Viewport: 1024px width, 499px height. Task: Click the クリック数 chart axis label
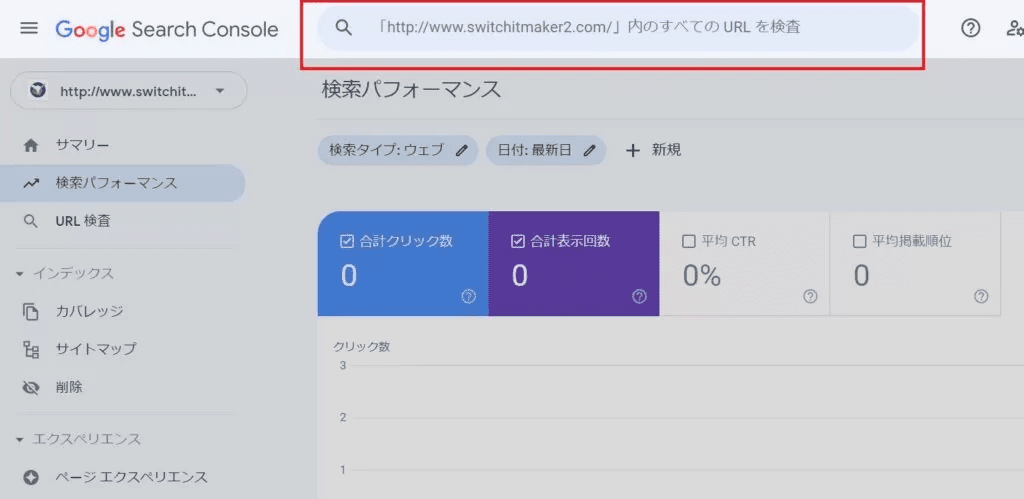362,347
